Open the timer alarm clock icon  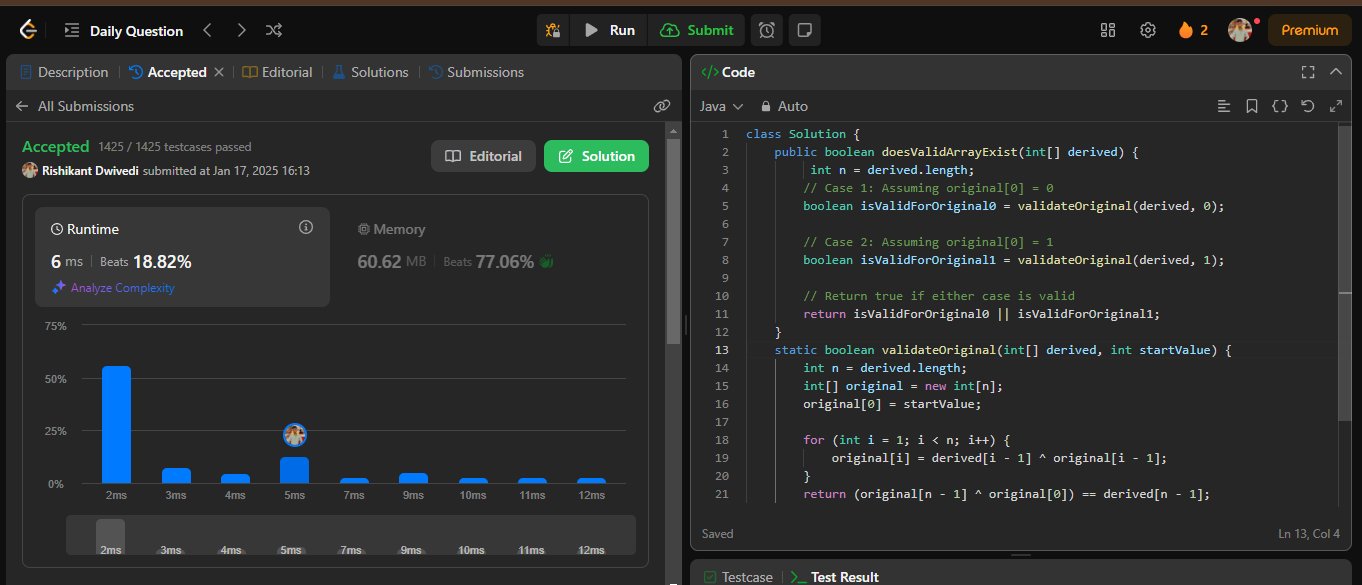[x=766, y=30]
